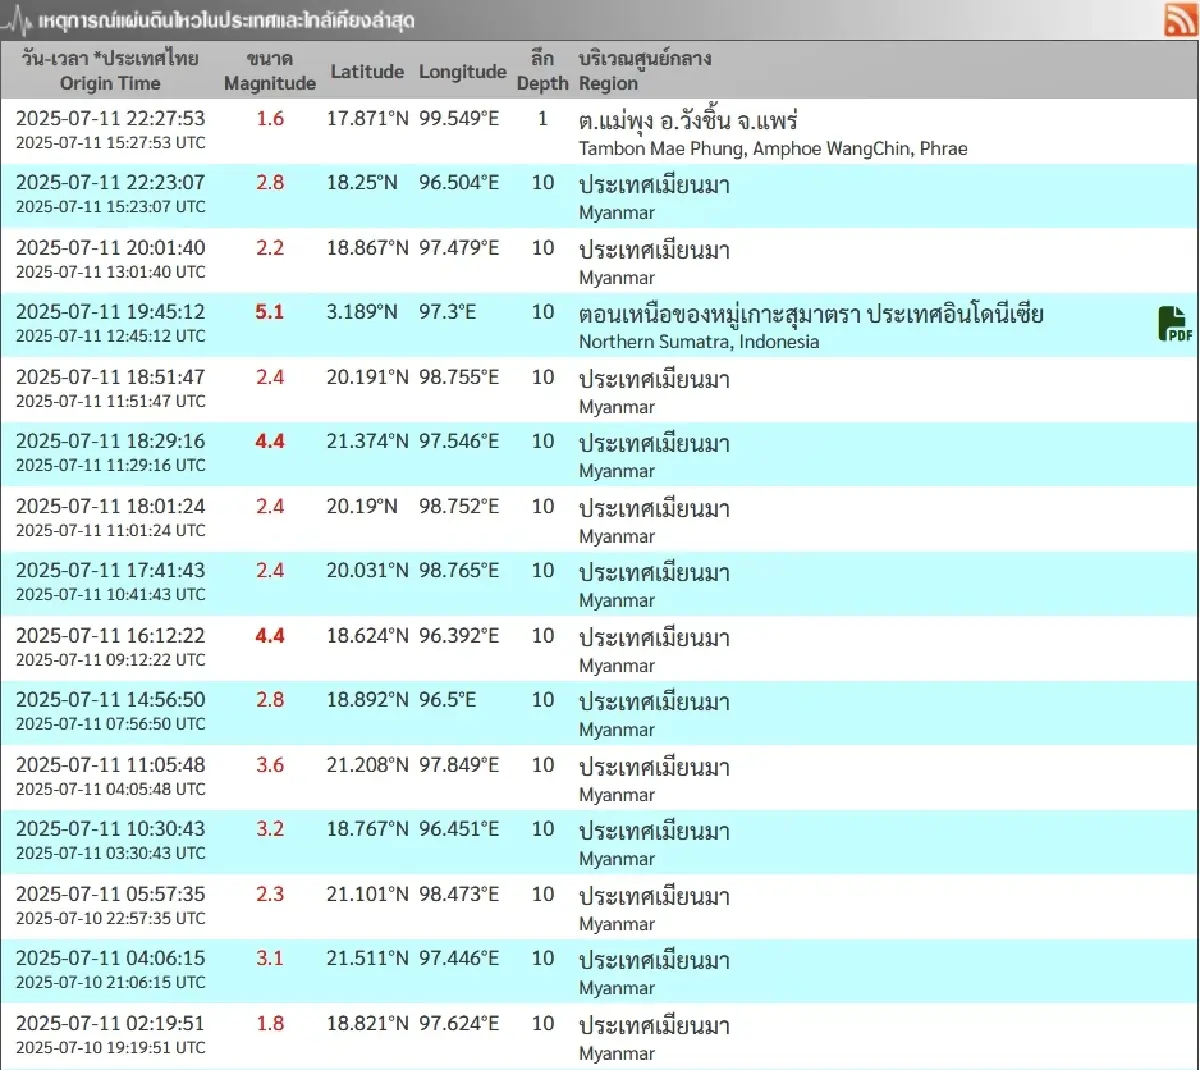Select UTC time 2025-07-11 12:45:12

coord(110,336)
